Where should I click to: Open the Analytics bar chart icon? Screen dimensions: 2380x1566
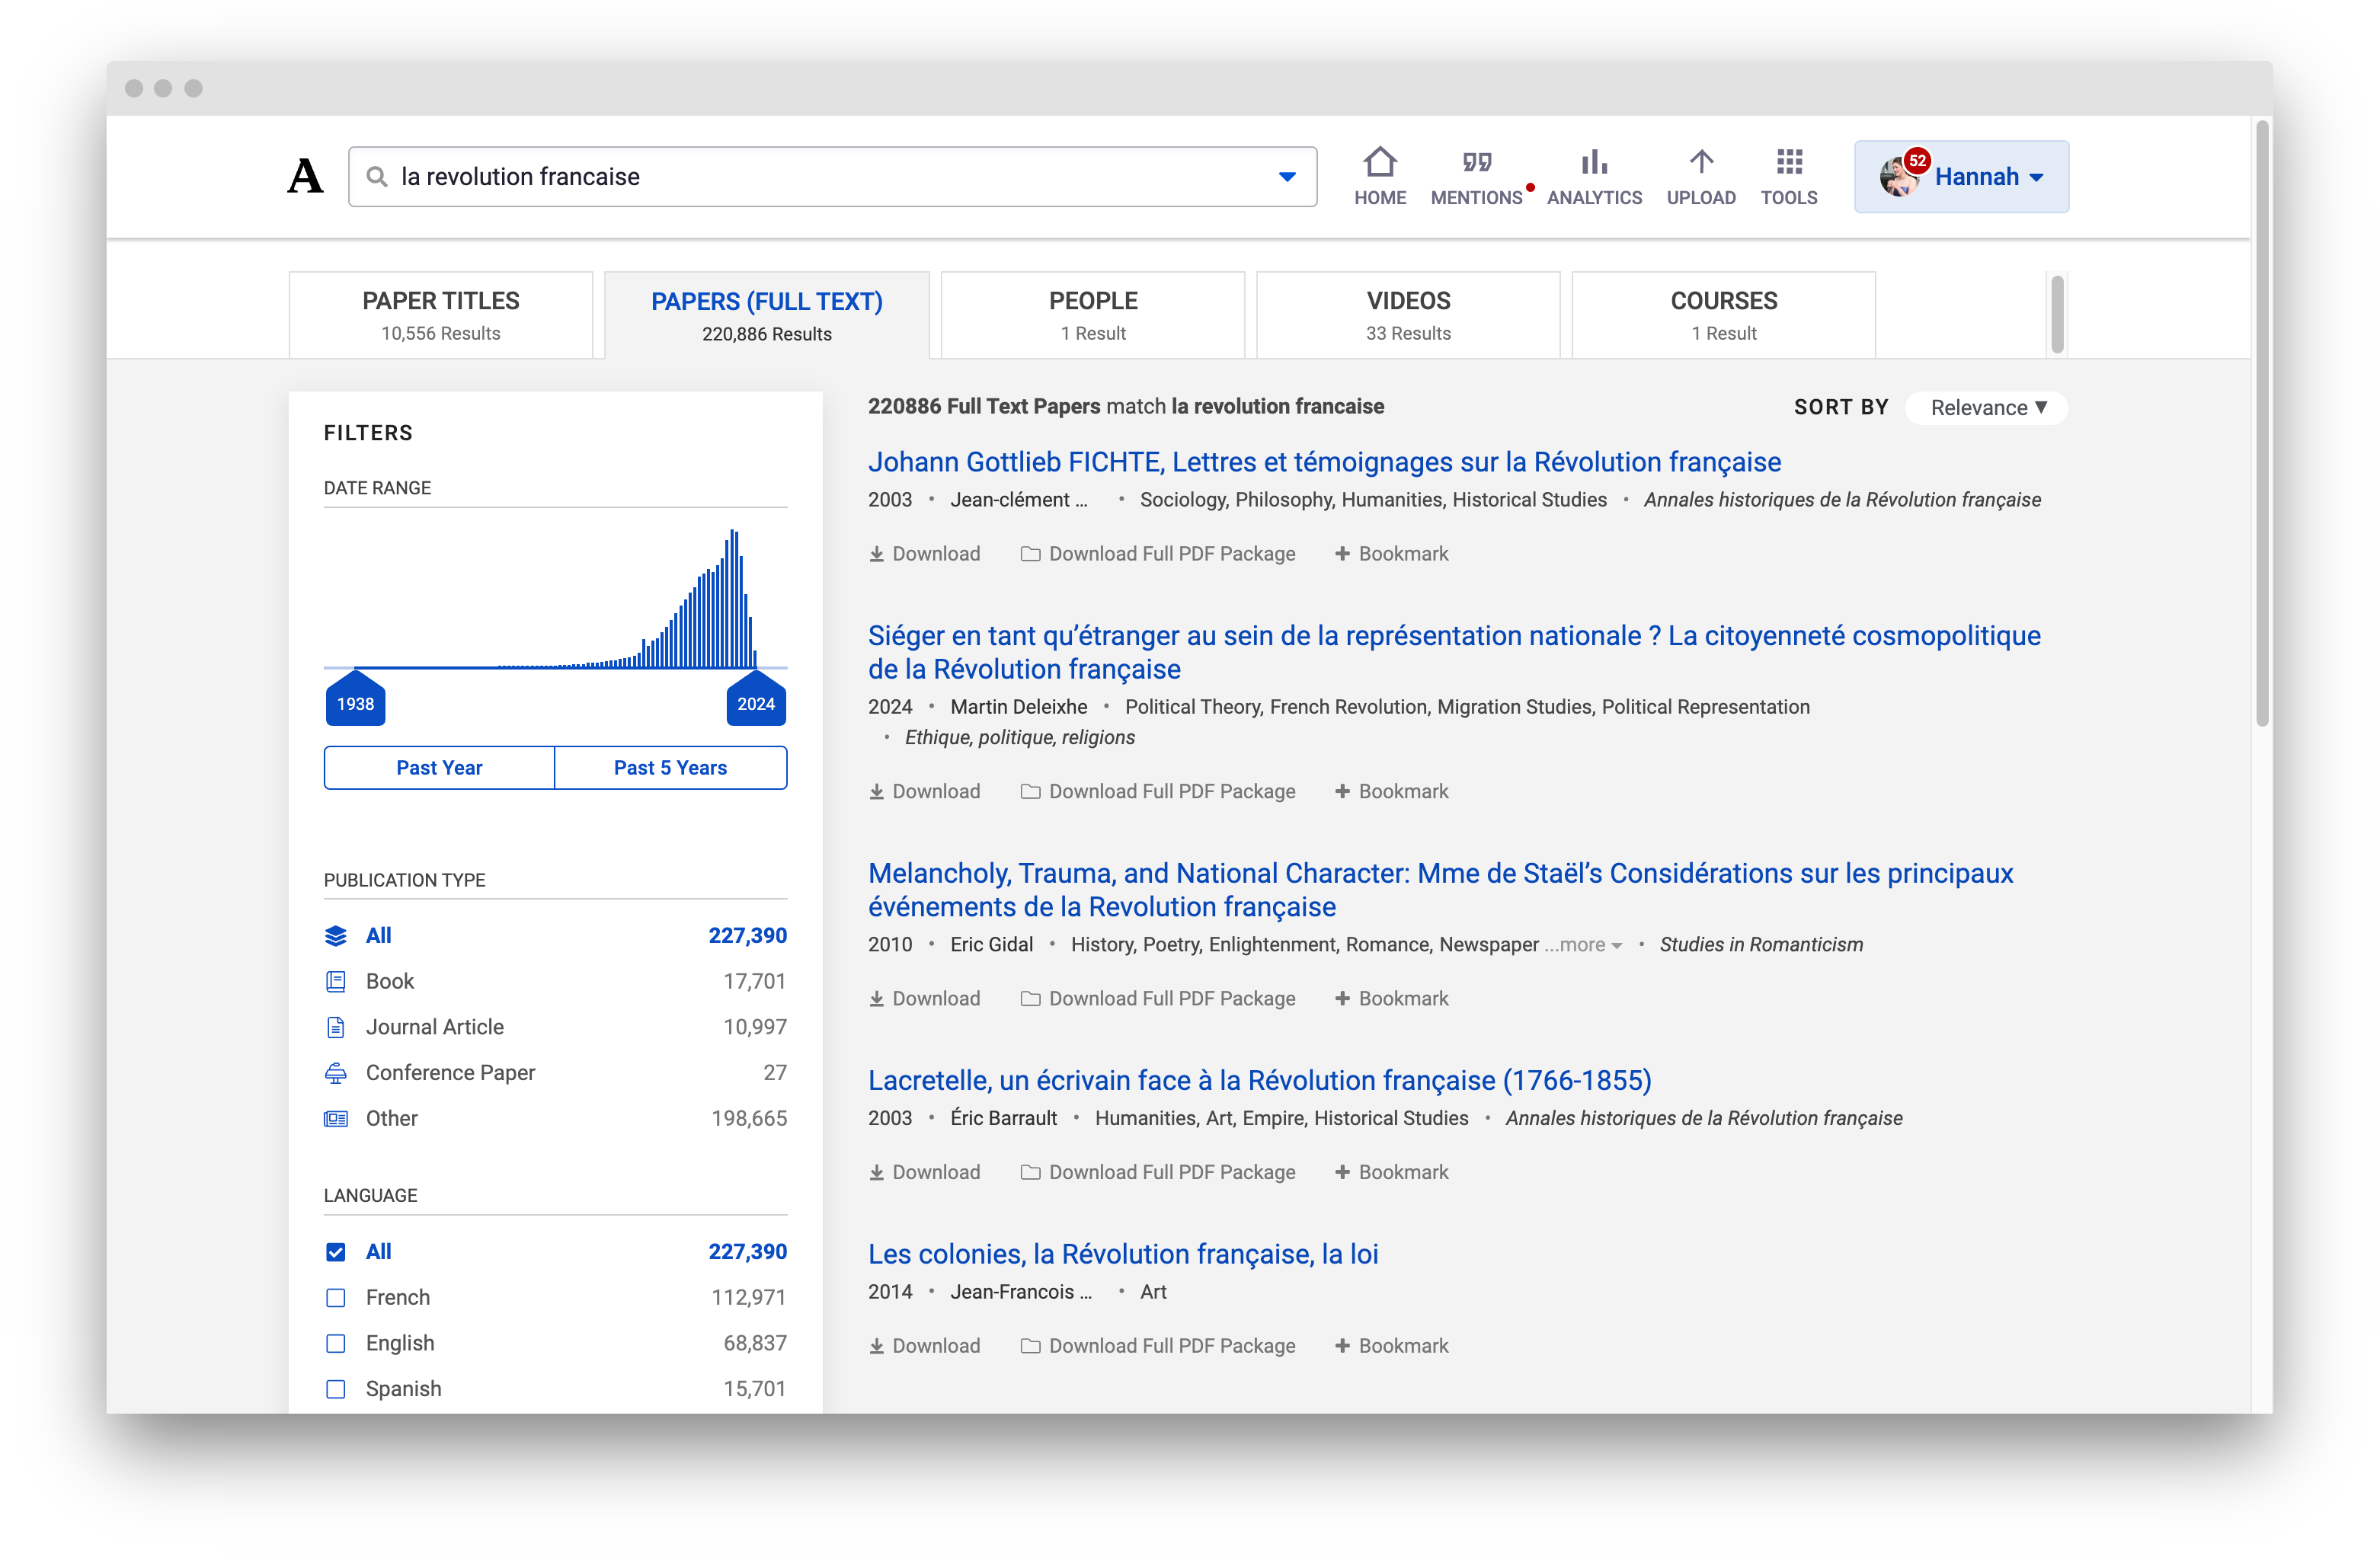(1594, 162)
